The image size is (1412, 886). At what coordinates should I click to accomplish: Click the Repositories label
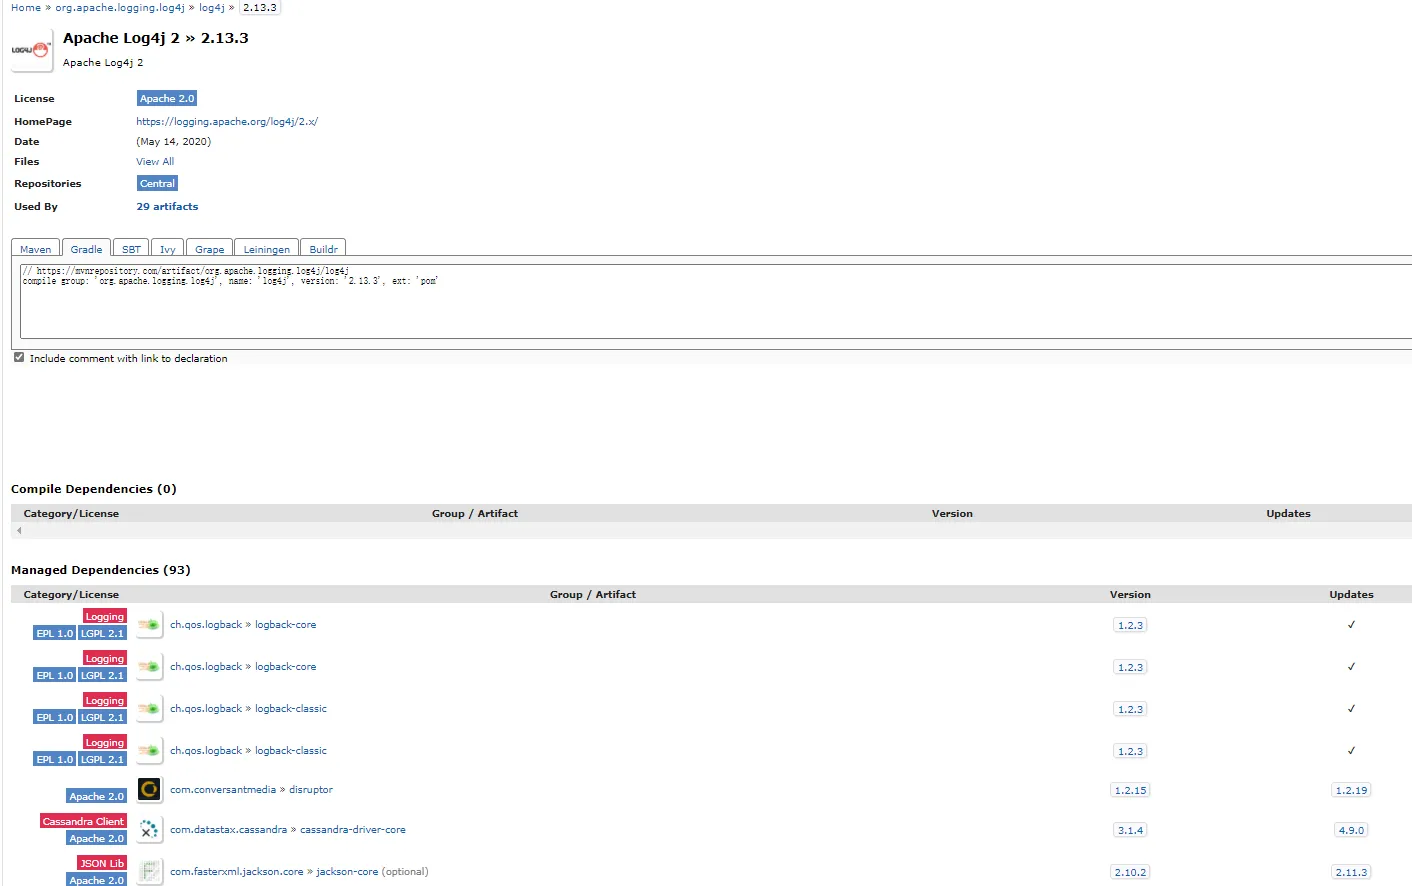pyautogui.click(x=48, y=184)
